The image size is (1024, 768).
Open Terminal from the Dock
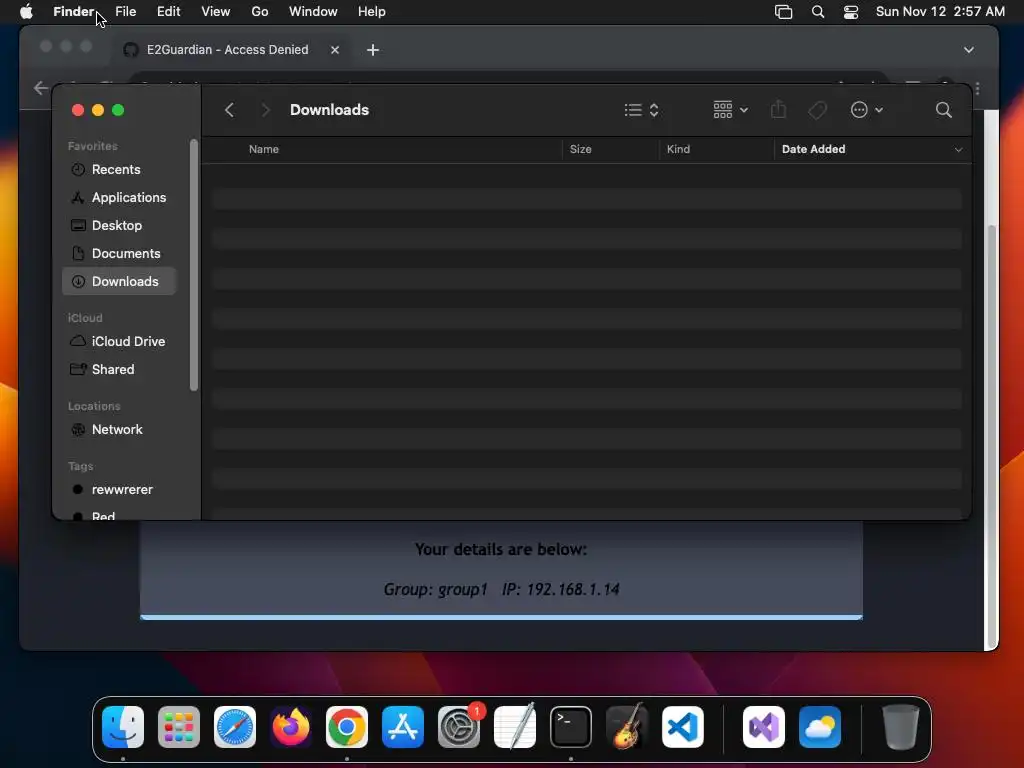pyautogui.click(x=571, y=727)
